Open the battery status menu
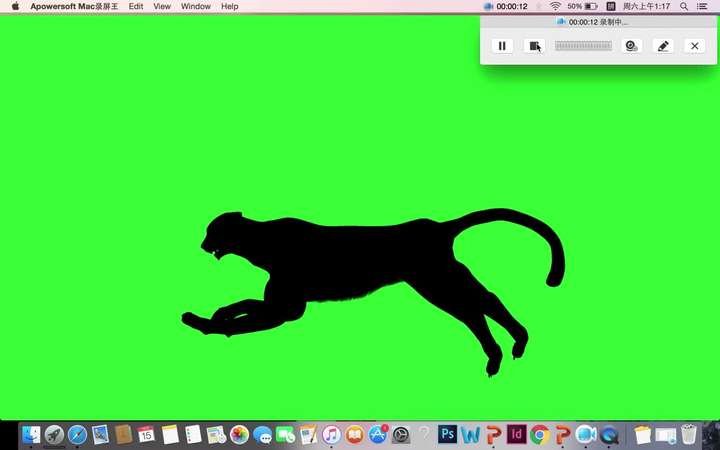This screenshot has height=450, width=720. click(x=582, y=6)
